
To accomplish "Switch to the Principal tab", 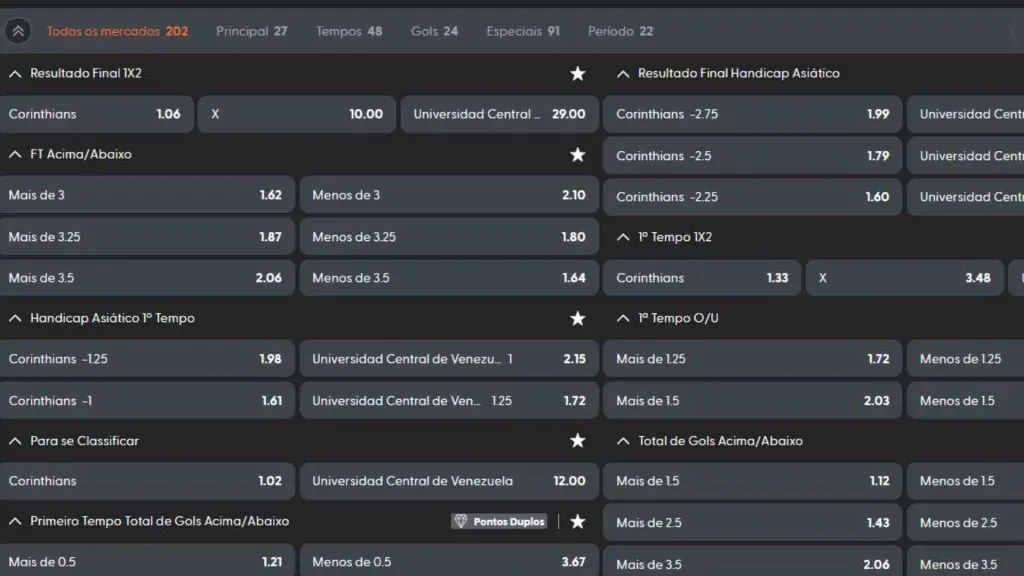I will coord(251,31).
